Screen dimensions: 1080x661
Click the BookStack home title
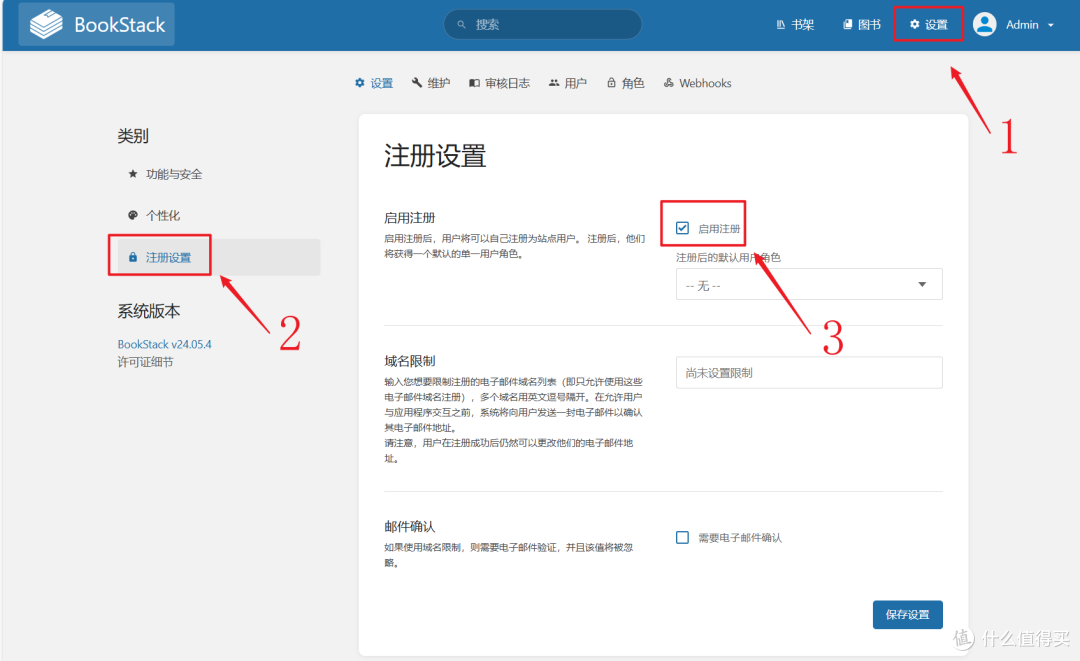(x=120, y=25)
